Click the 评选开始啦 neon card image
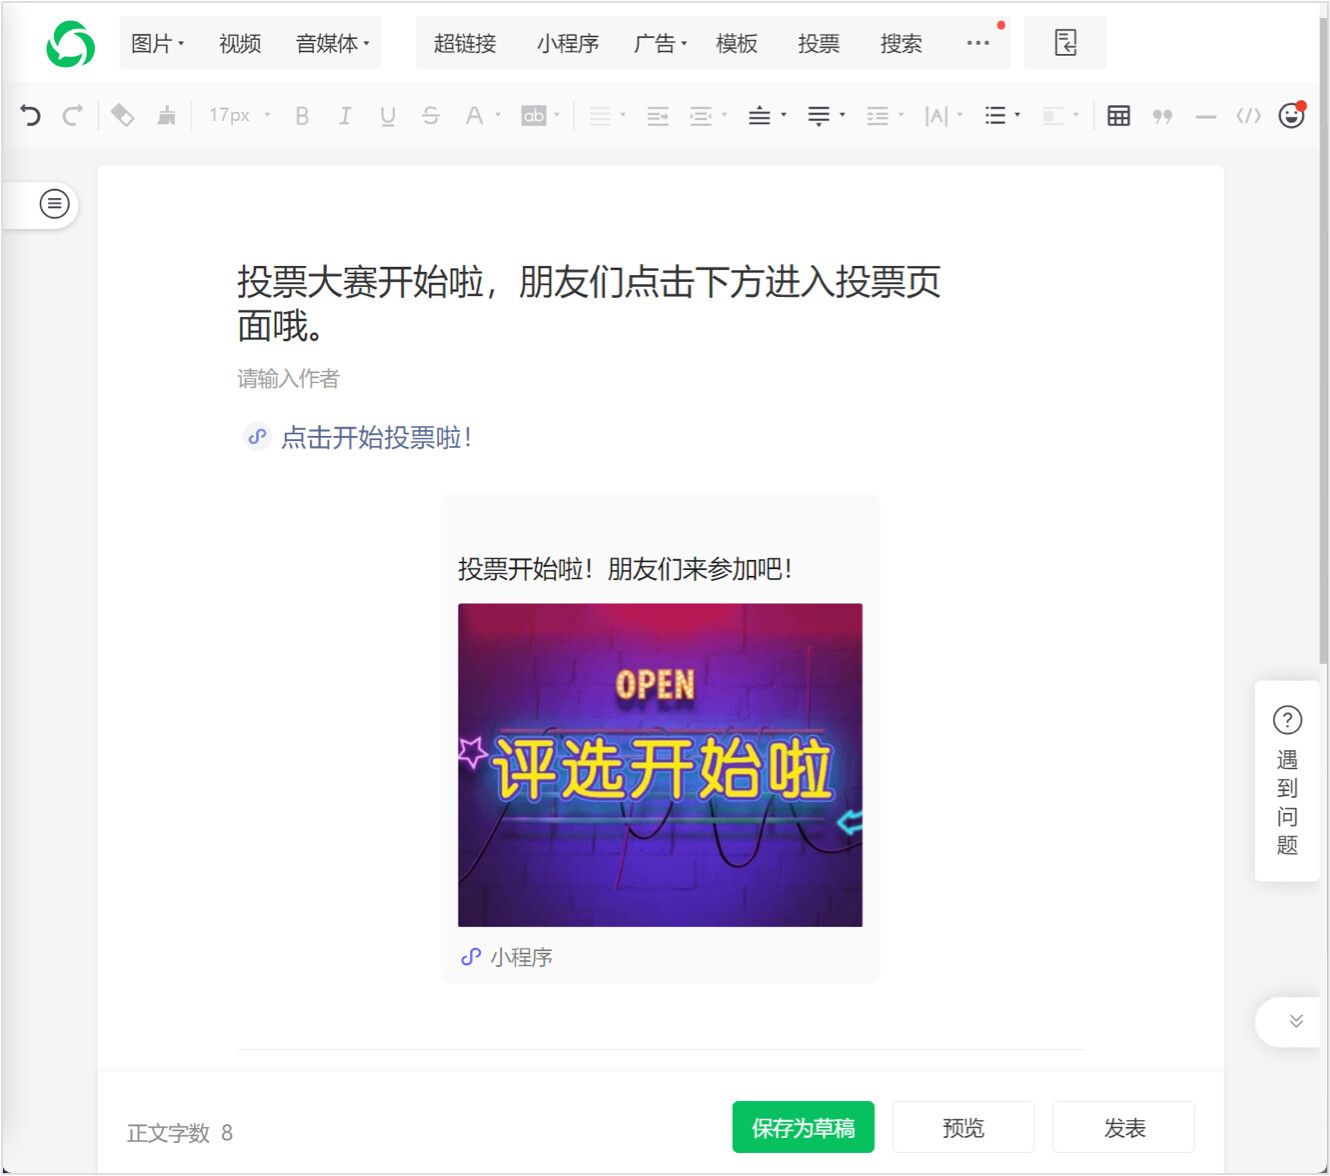 click(x=660, y=765)
